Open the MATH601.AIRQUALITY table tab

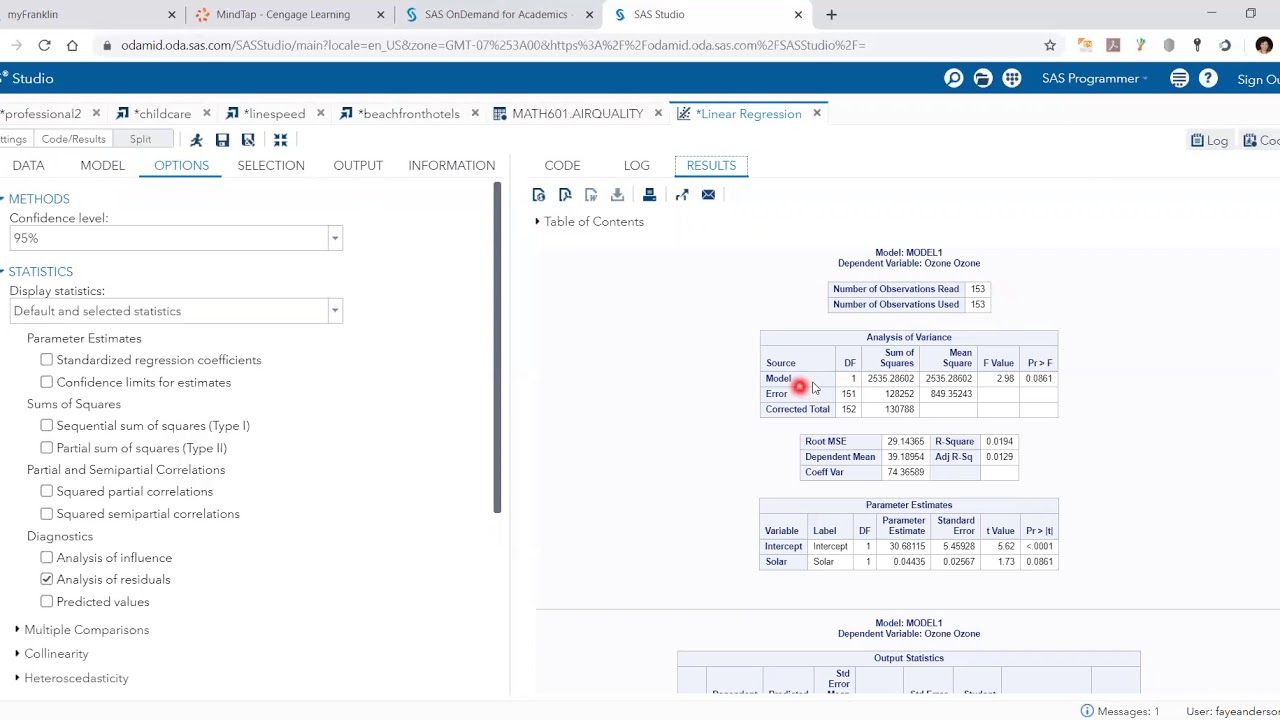[577, 114]
